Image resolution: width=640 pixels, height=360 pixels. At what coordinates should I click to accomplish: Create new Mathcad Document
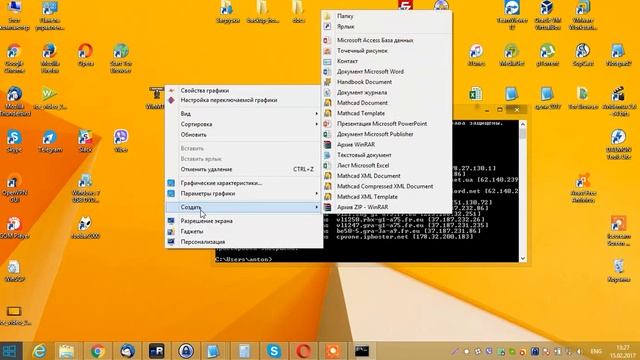tap(387, 103)
